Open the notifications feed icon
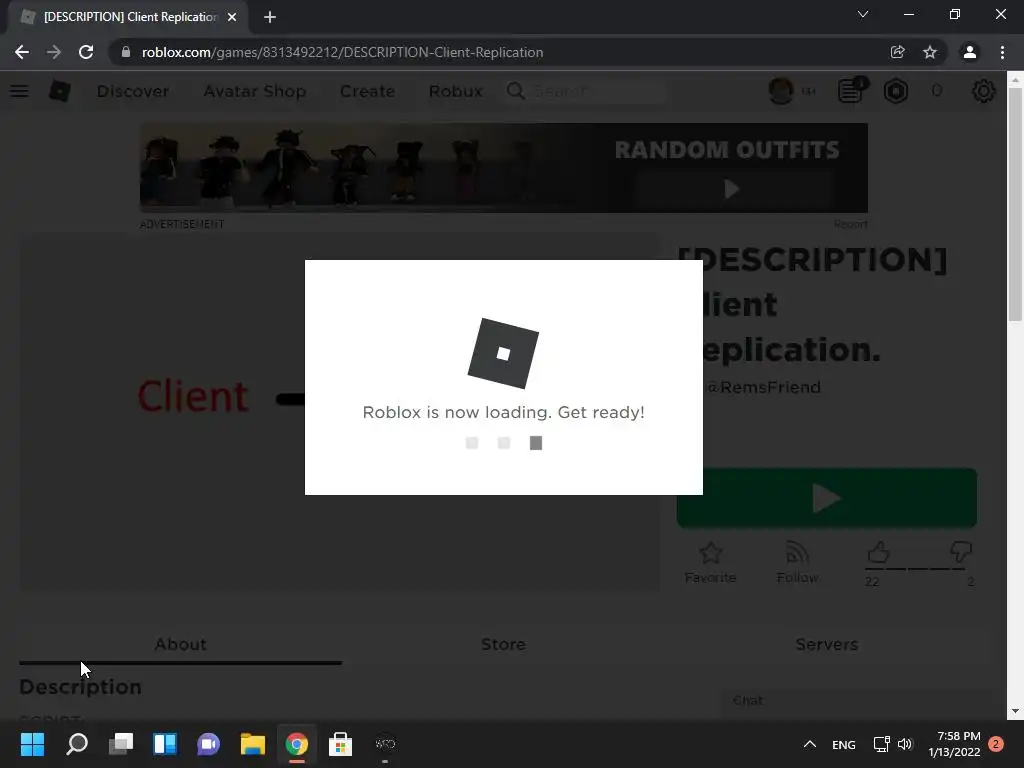This screenshot has width=1024, height=768. (851, 91)
